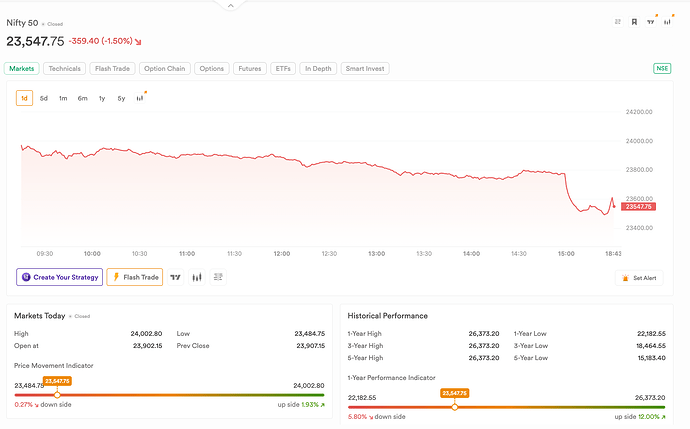This screenshot has height=429, width=690.
Task: Click the candlestick icon below the price chart
Action: tap(197, 277)
